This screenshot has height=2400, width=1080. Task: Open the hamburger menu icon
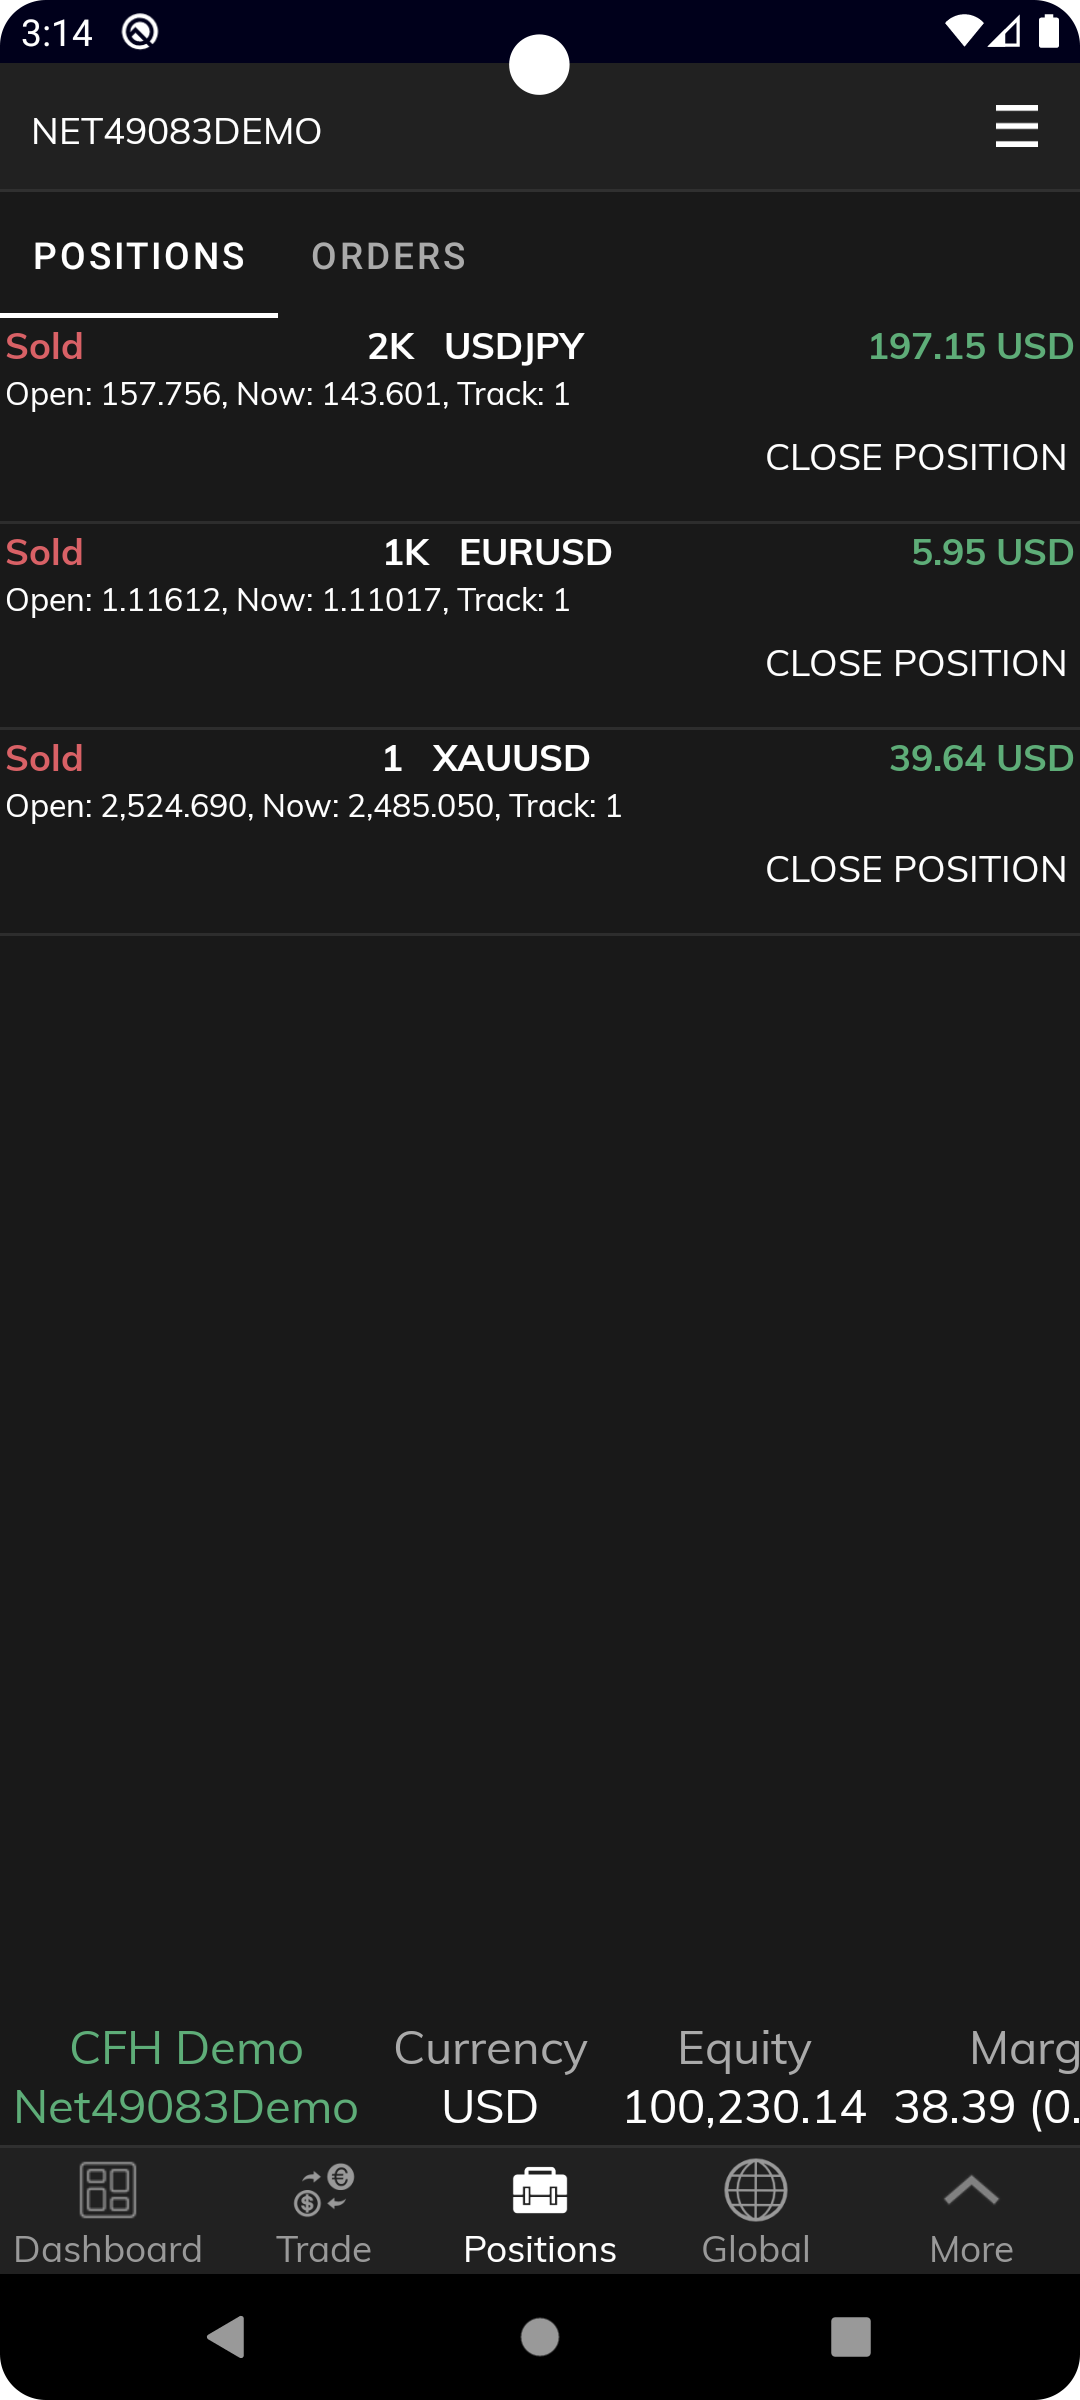pos(1016,127)
